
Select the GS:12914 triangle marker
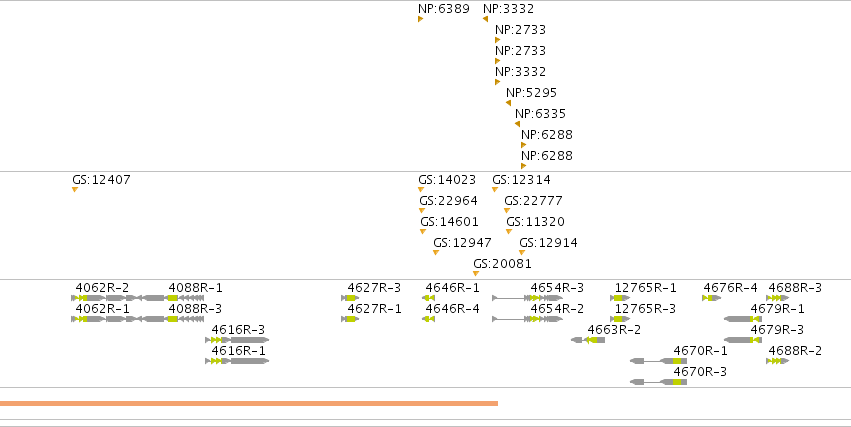pos(522,252)
